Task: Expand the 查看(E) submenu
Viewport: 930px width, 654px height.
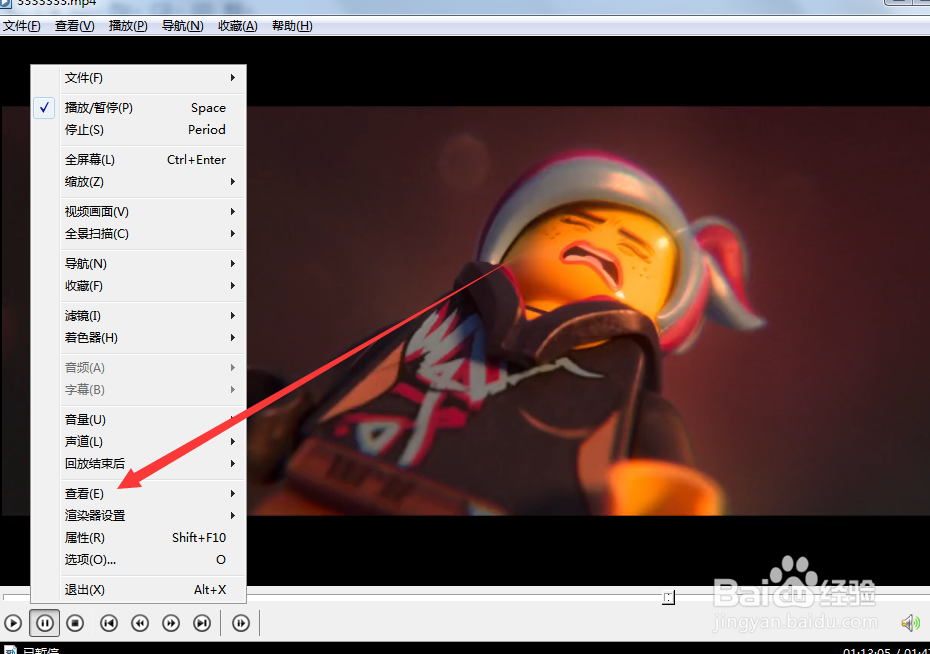Action: [139, 494]
